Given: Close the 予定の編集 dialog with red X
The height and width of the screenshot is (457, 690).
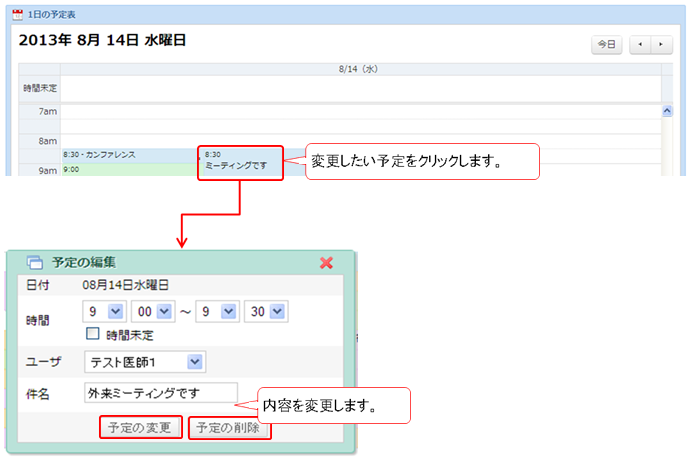Looking at the screenshot, I should click(x=326, y=262).
